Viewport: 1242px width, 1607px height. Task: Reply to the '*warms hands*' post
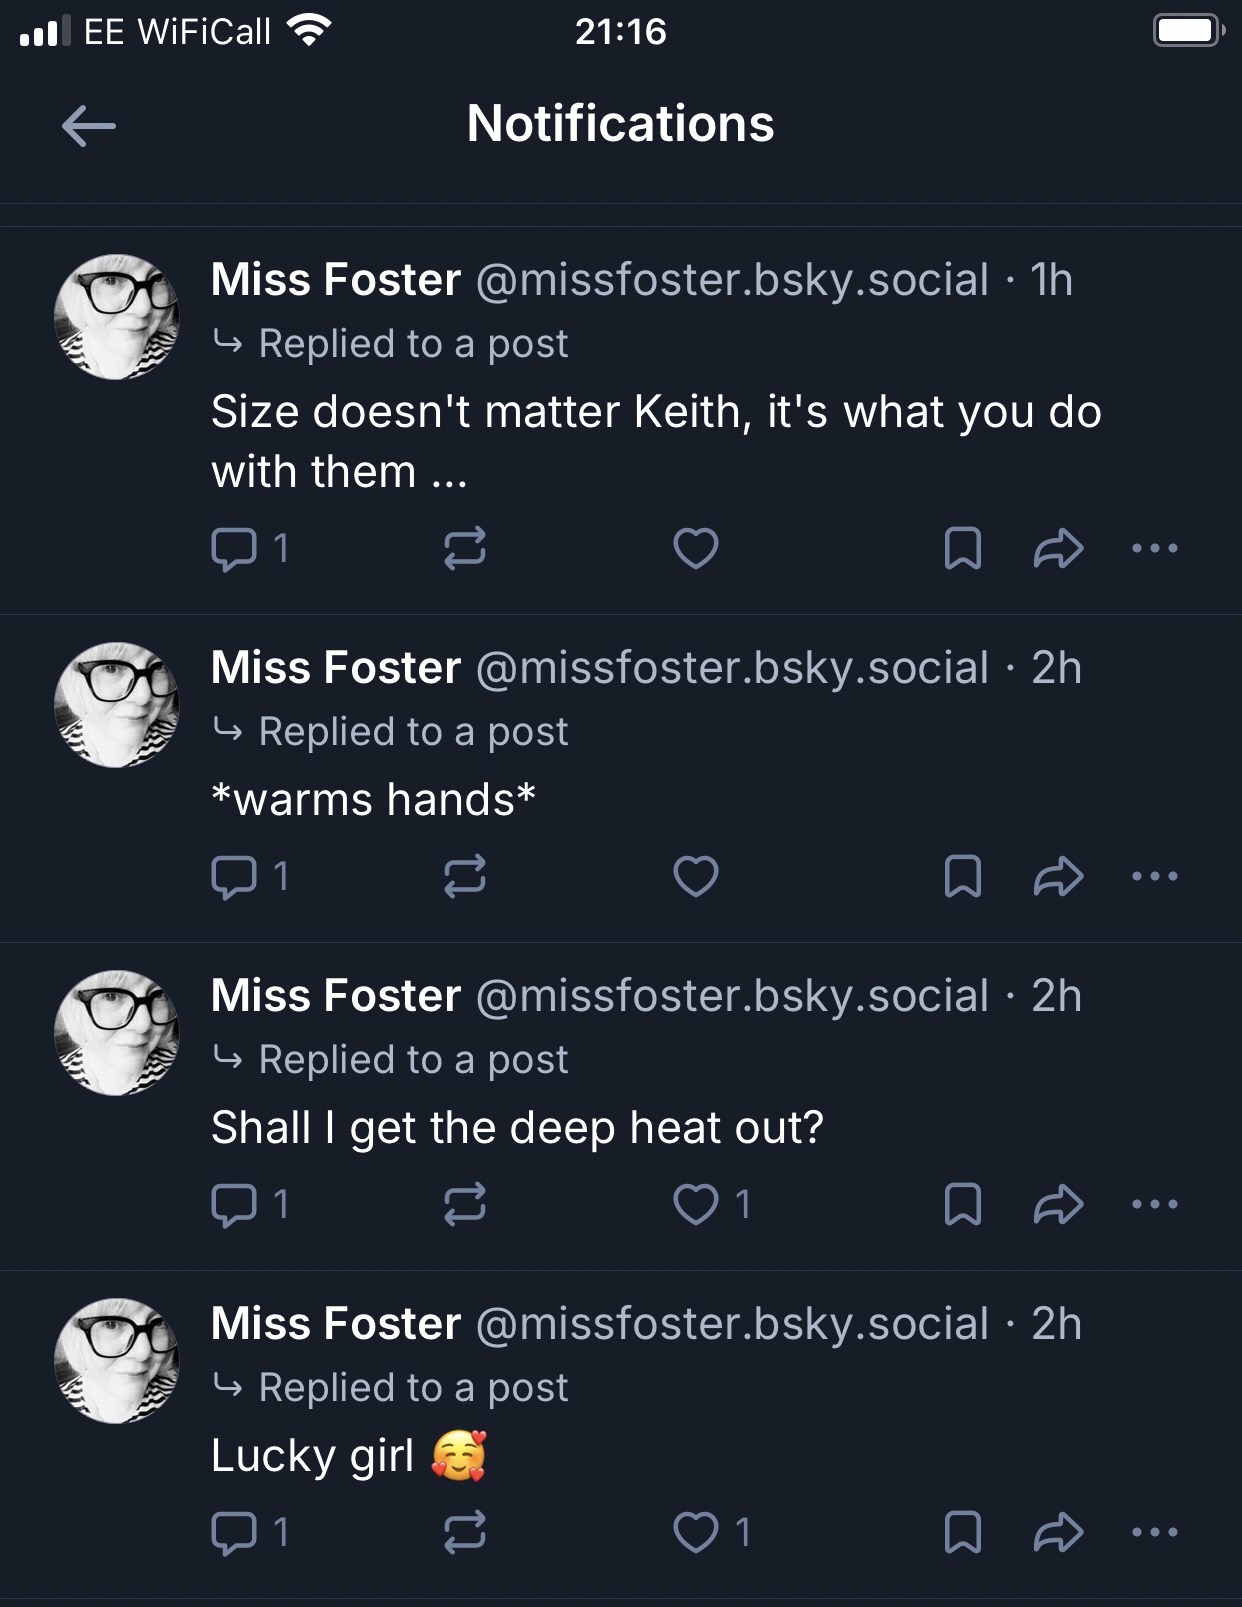pyautogui.click(x=234, y=876)
